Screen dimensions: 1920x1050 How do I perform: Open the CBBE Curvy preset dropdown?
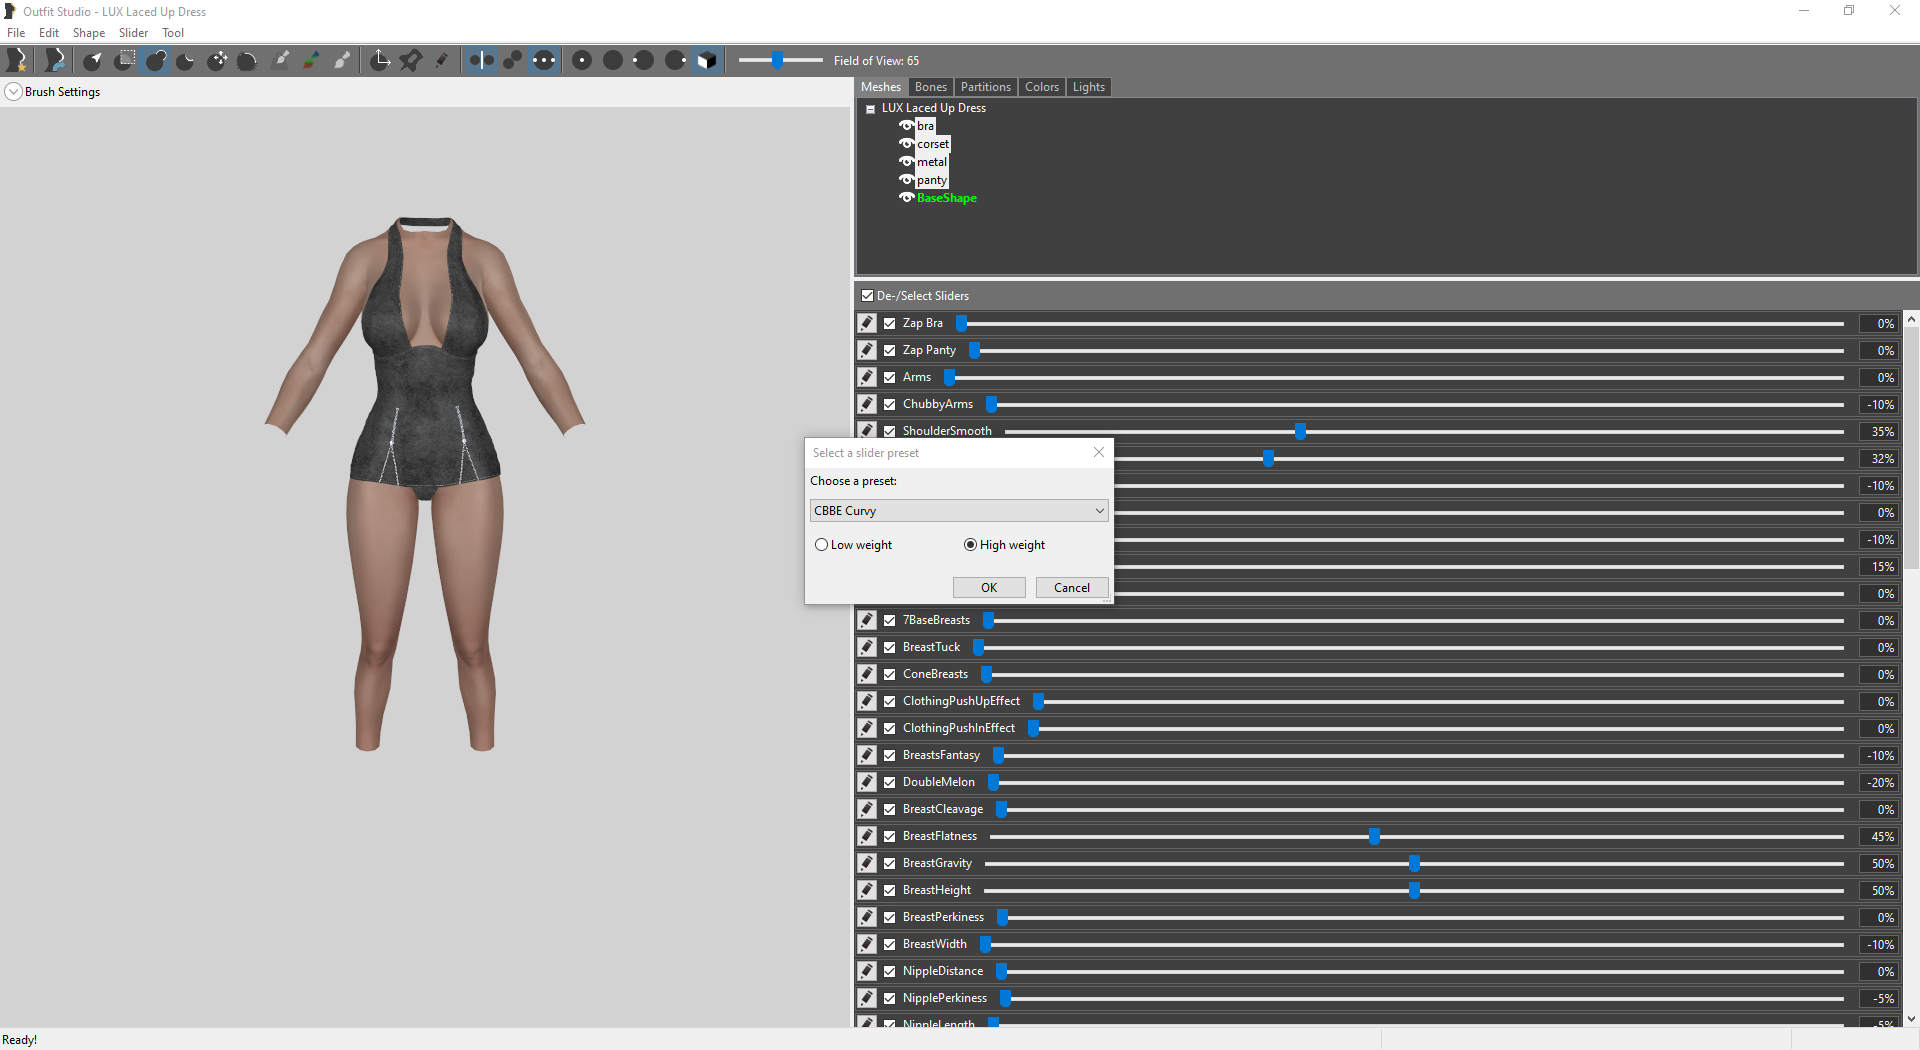click(x=958, y=511)
